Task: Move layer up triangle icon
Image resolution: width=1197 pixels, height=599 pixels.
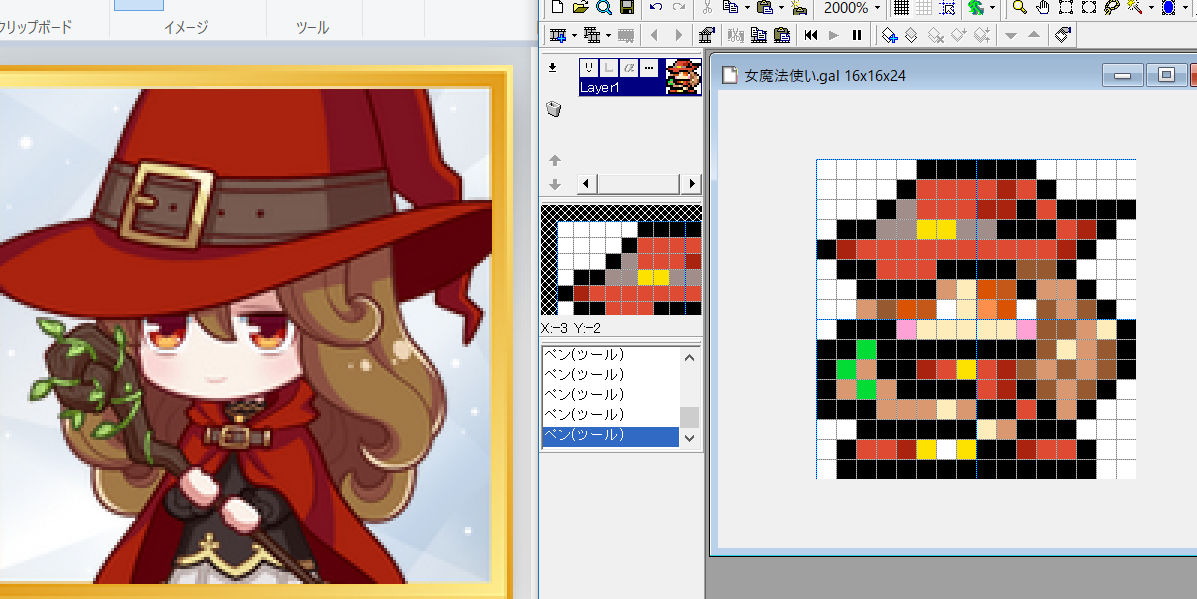Action: pos(1034,35)
